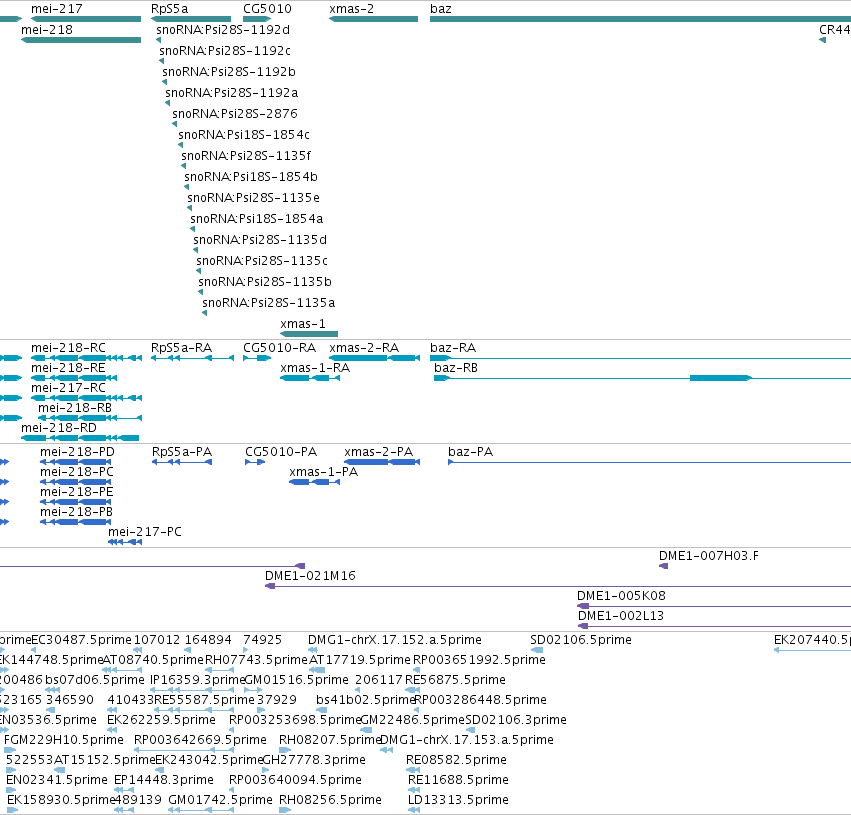Click mei-218-PD protein feature
851x815 pixels.
75,462
